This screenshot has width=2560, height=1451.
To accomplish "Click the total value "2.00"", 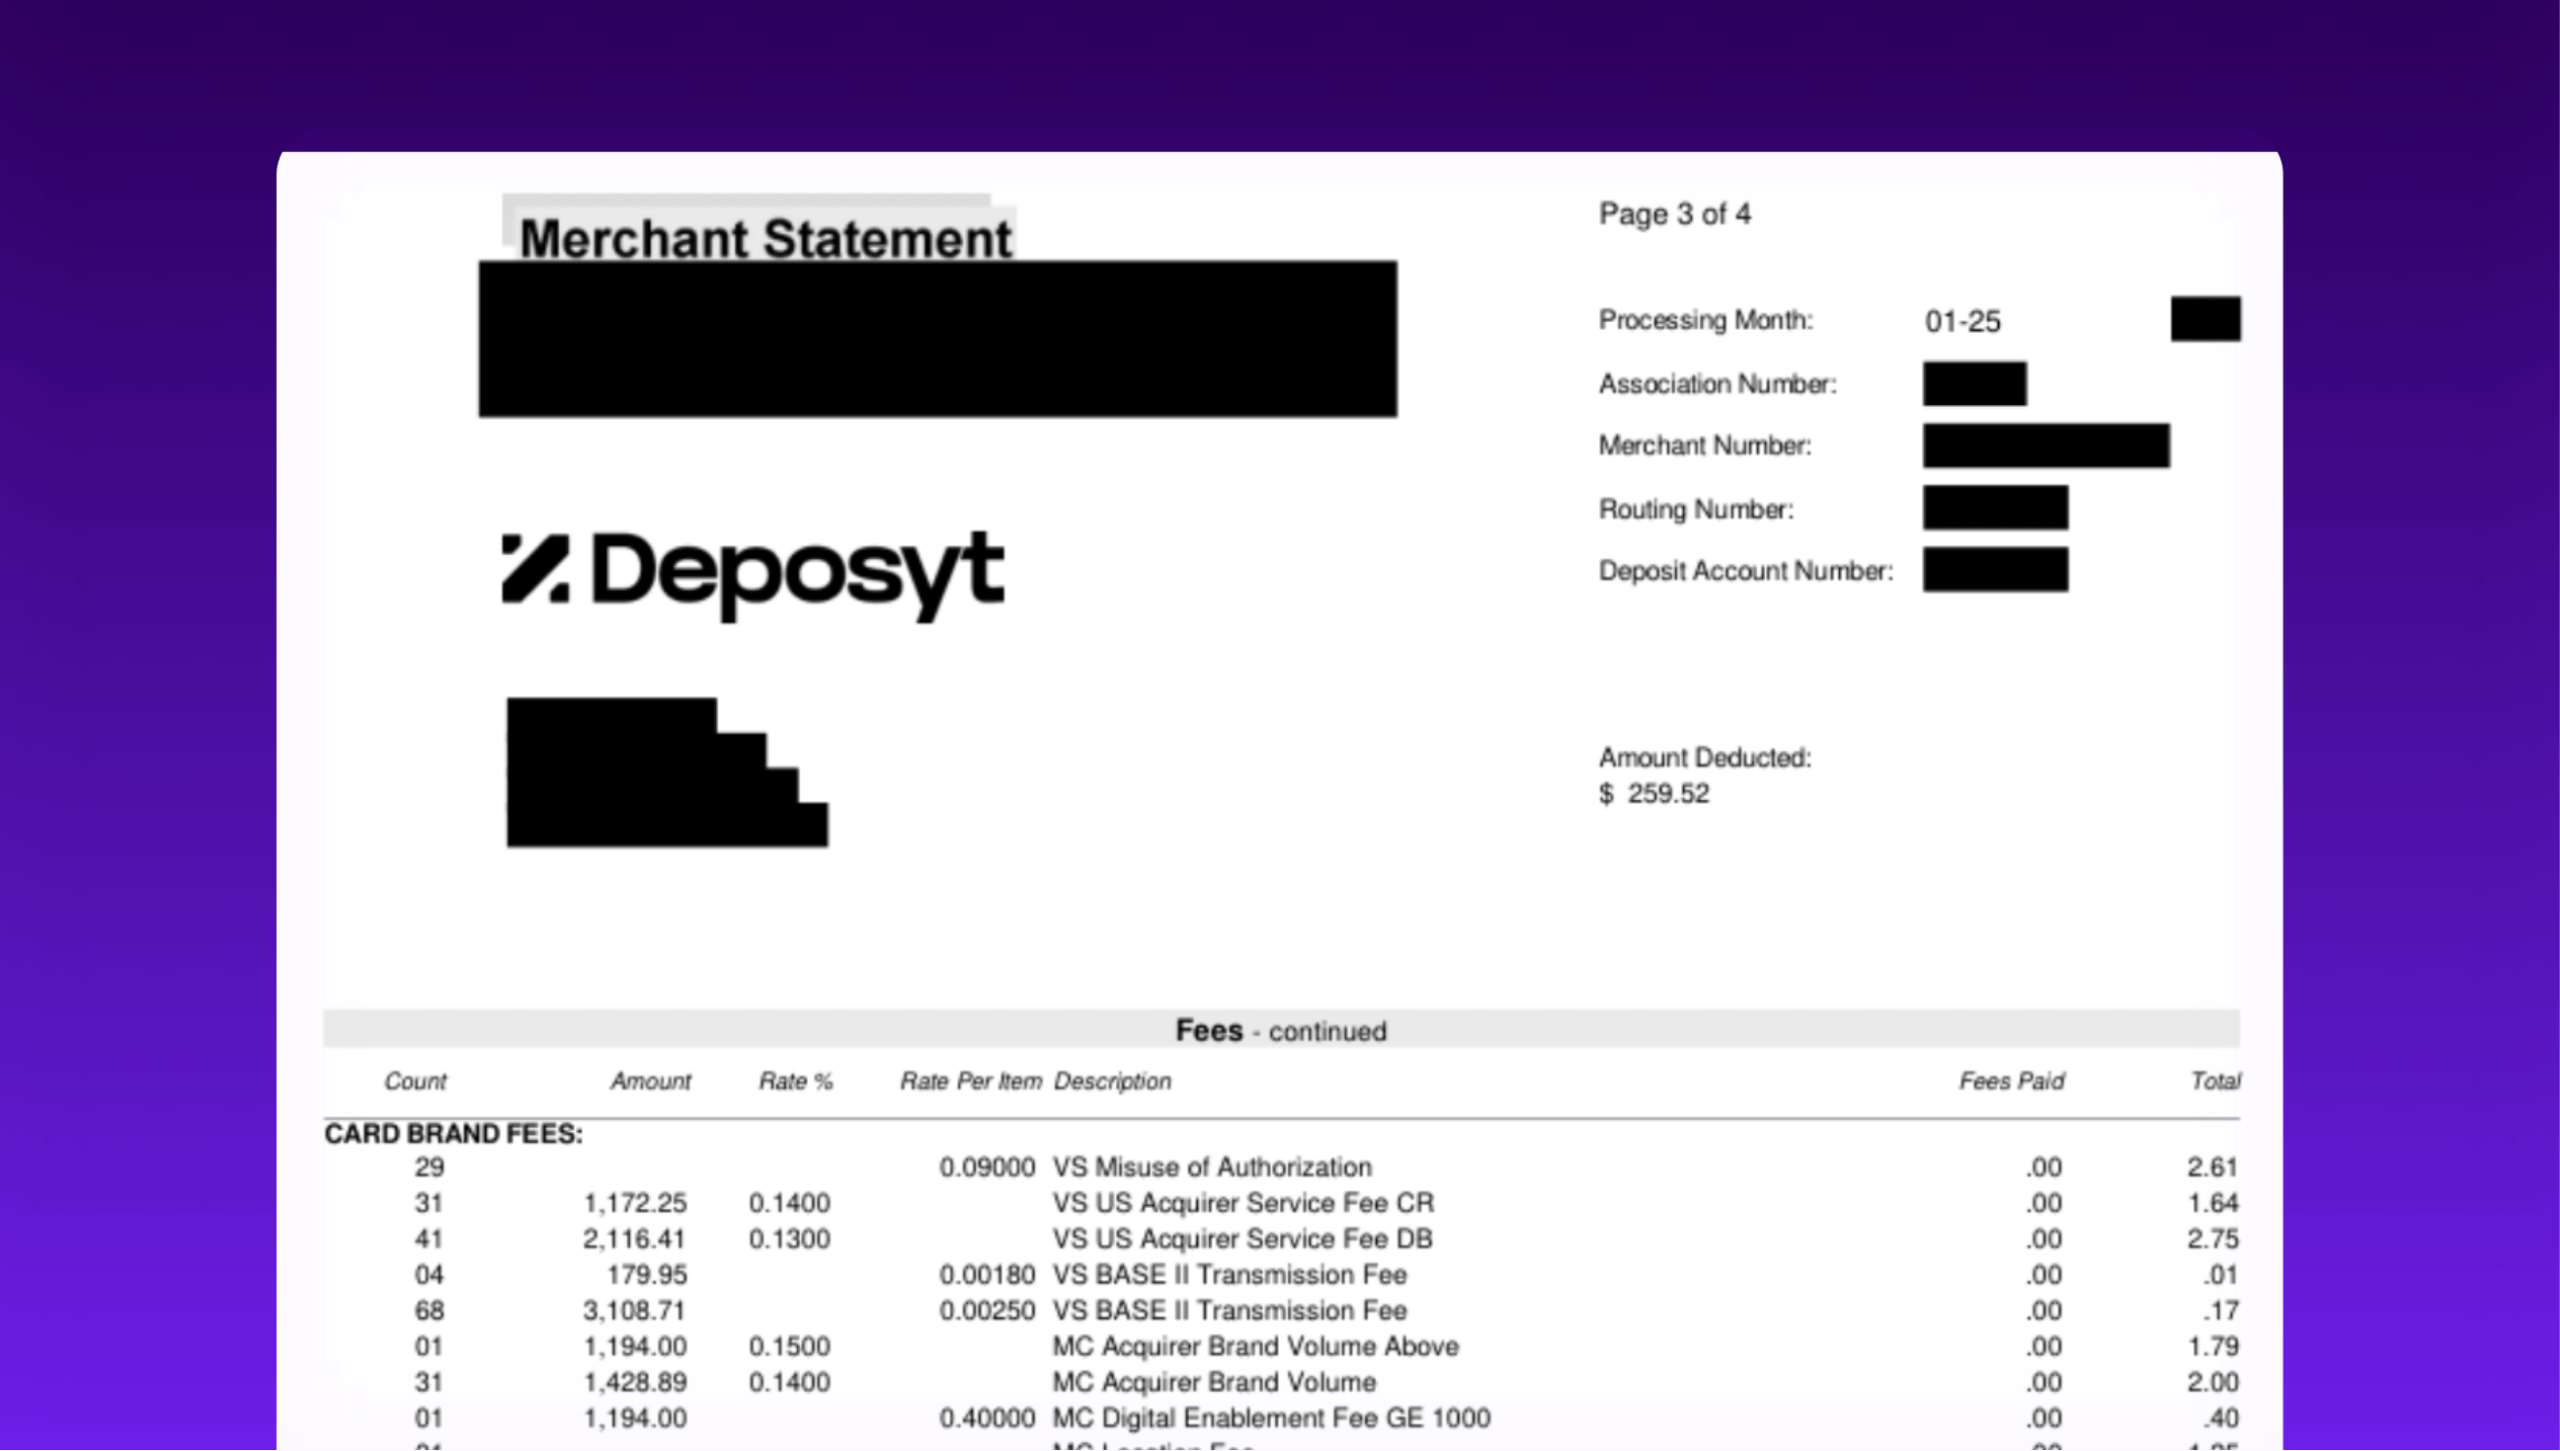I will tap(2212, 1382).
